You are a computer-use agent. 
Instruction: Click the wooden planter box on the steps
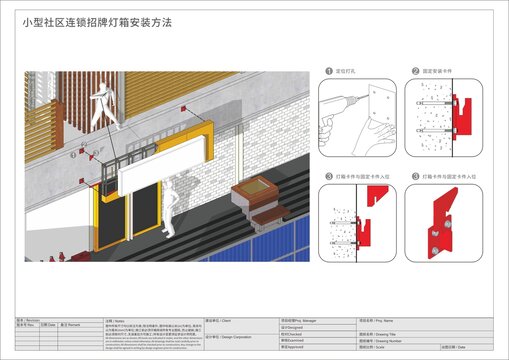[255, 192]
